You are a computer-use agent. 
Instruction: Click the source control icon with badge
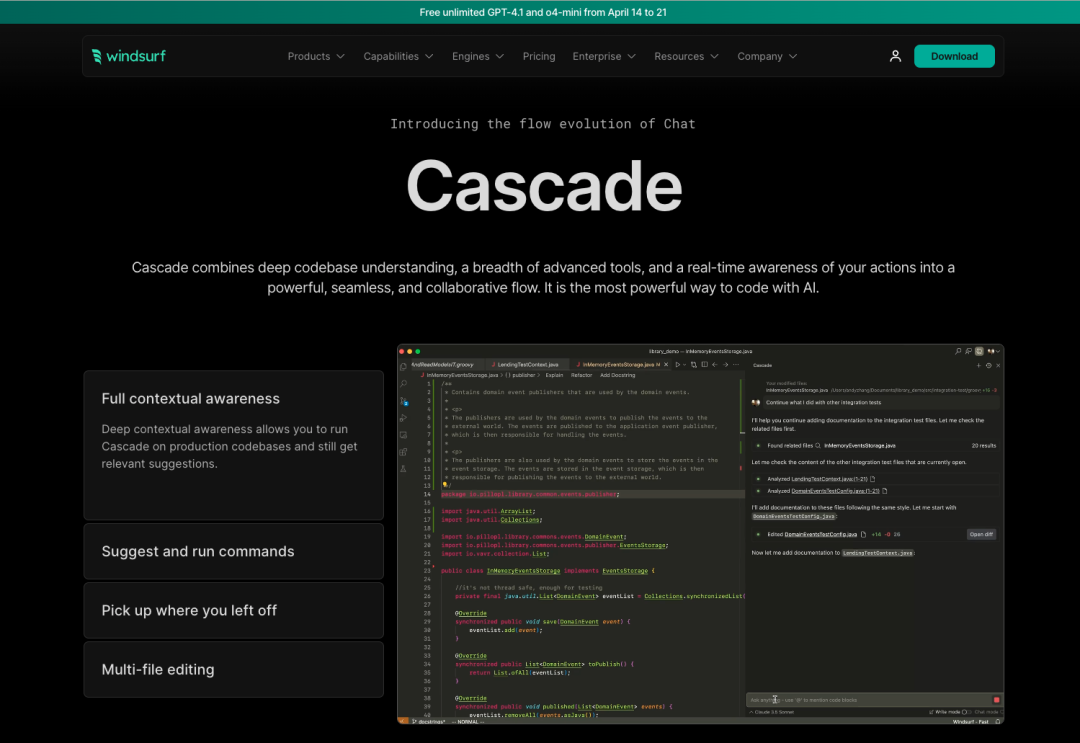404,401
